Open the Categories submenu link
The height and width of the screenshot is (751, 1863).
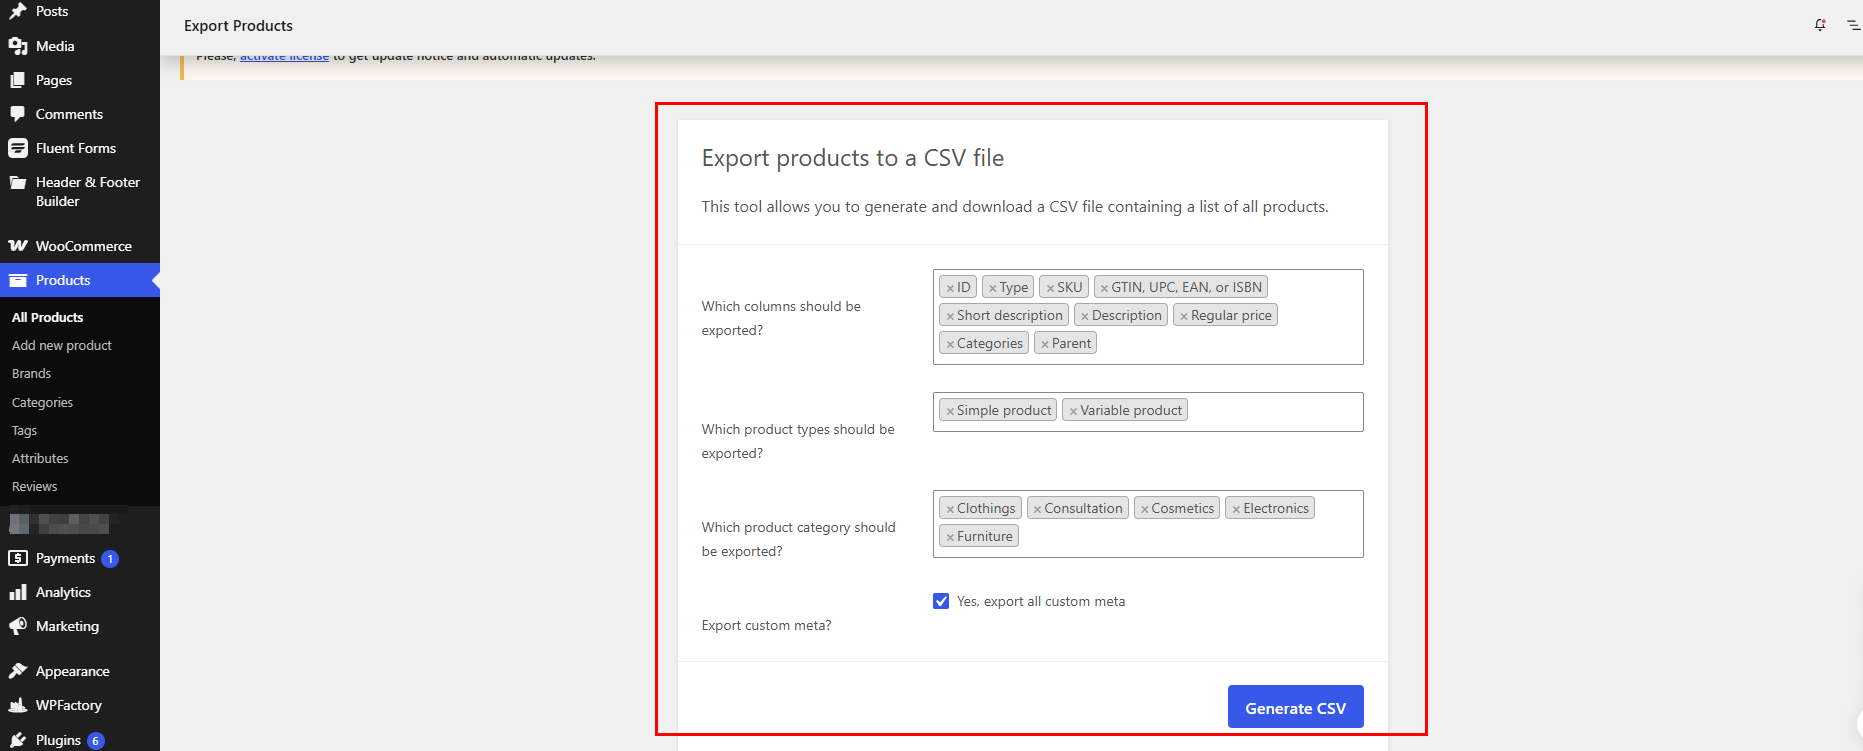point(42,402)
